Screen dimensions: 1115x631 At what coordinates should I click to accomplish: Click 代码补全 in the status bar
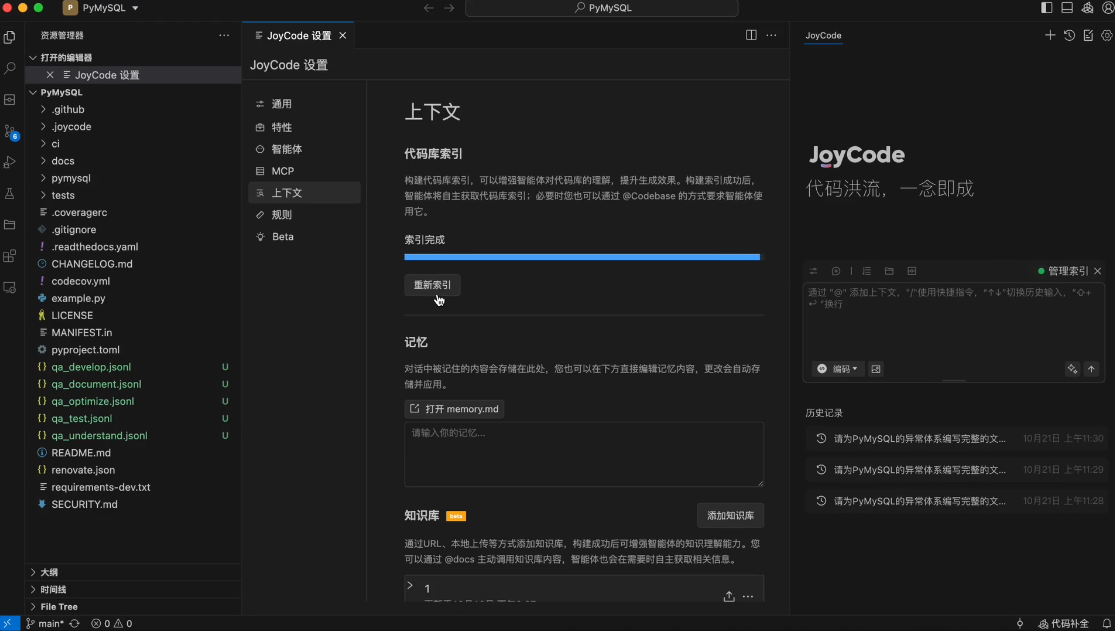1063,624
